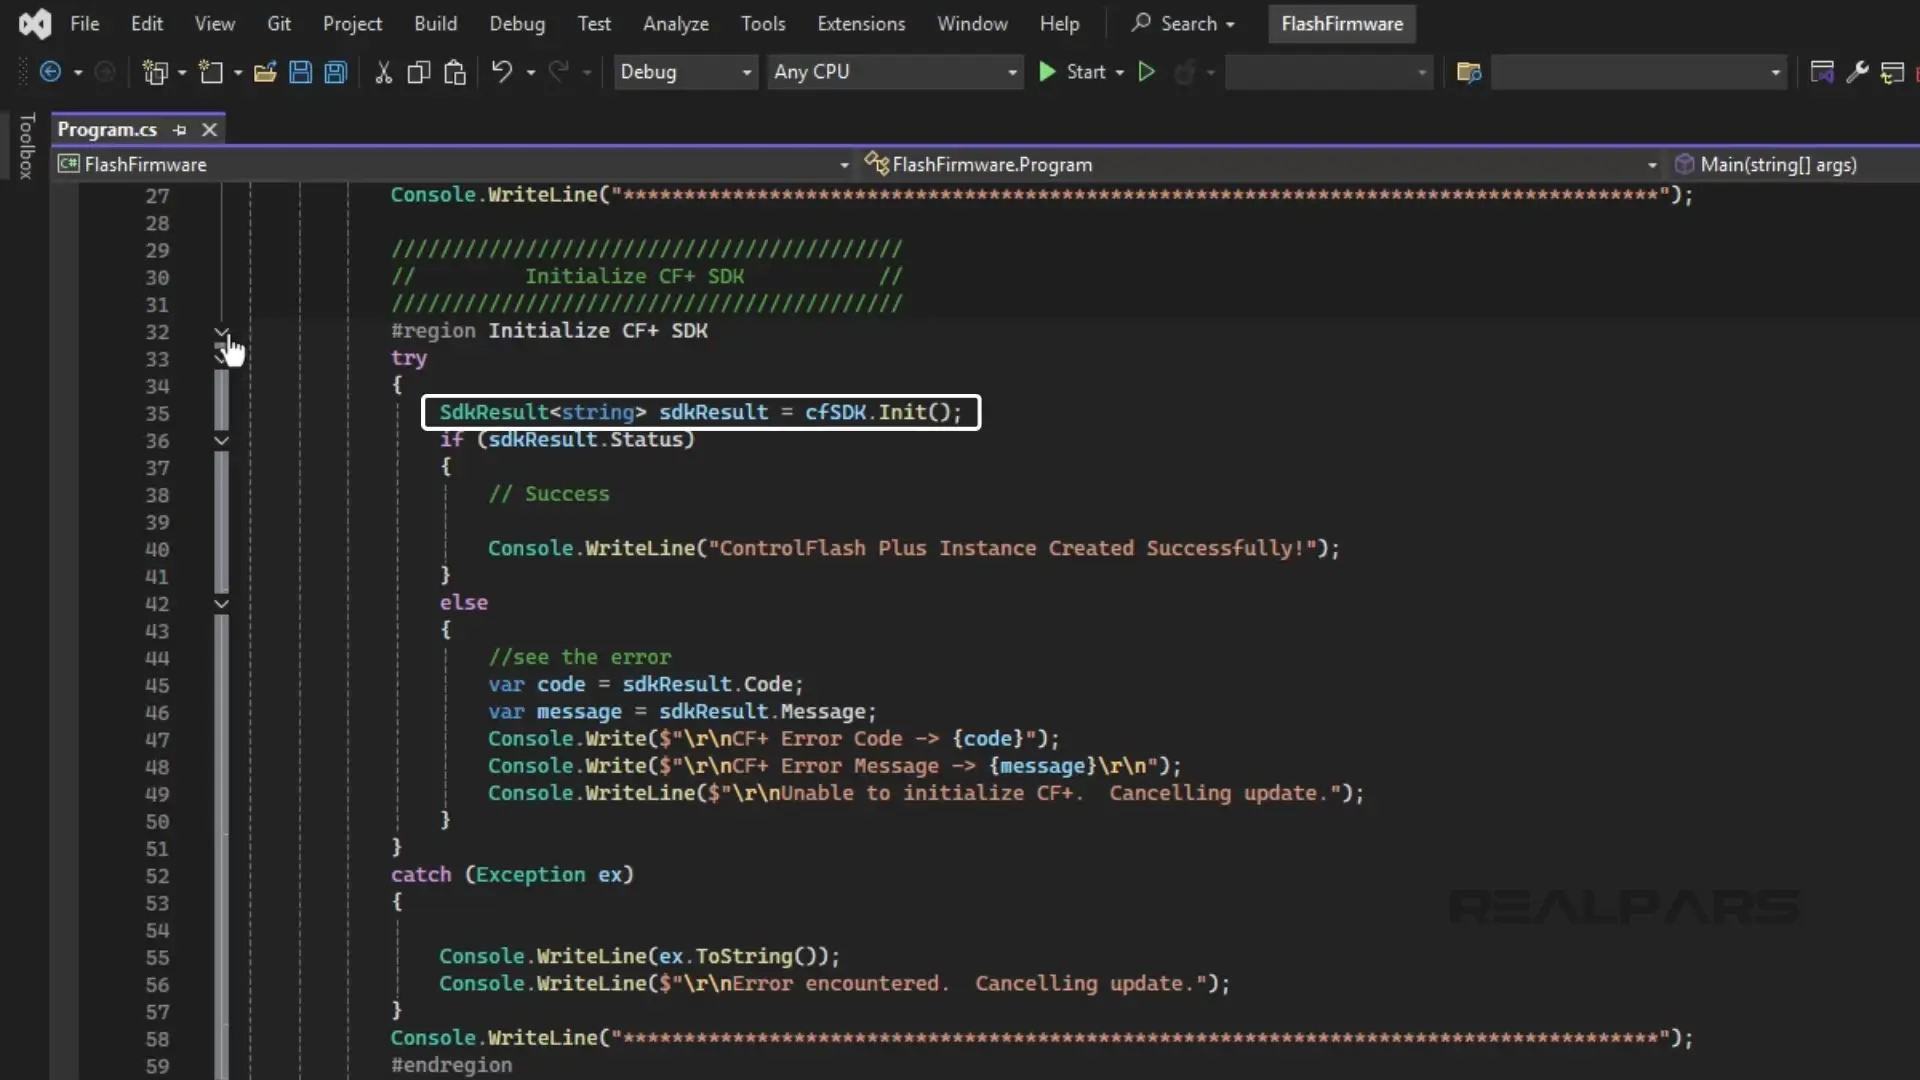Click "catch (Exception ex)" on line 52
This screenshot has height=1080, width=1920.
(x=512, y=874)
